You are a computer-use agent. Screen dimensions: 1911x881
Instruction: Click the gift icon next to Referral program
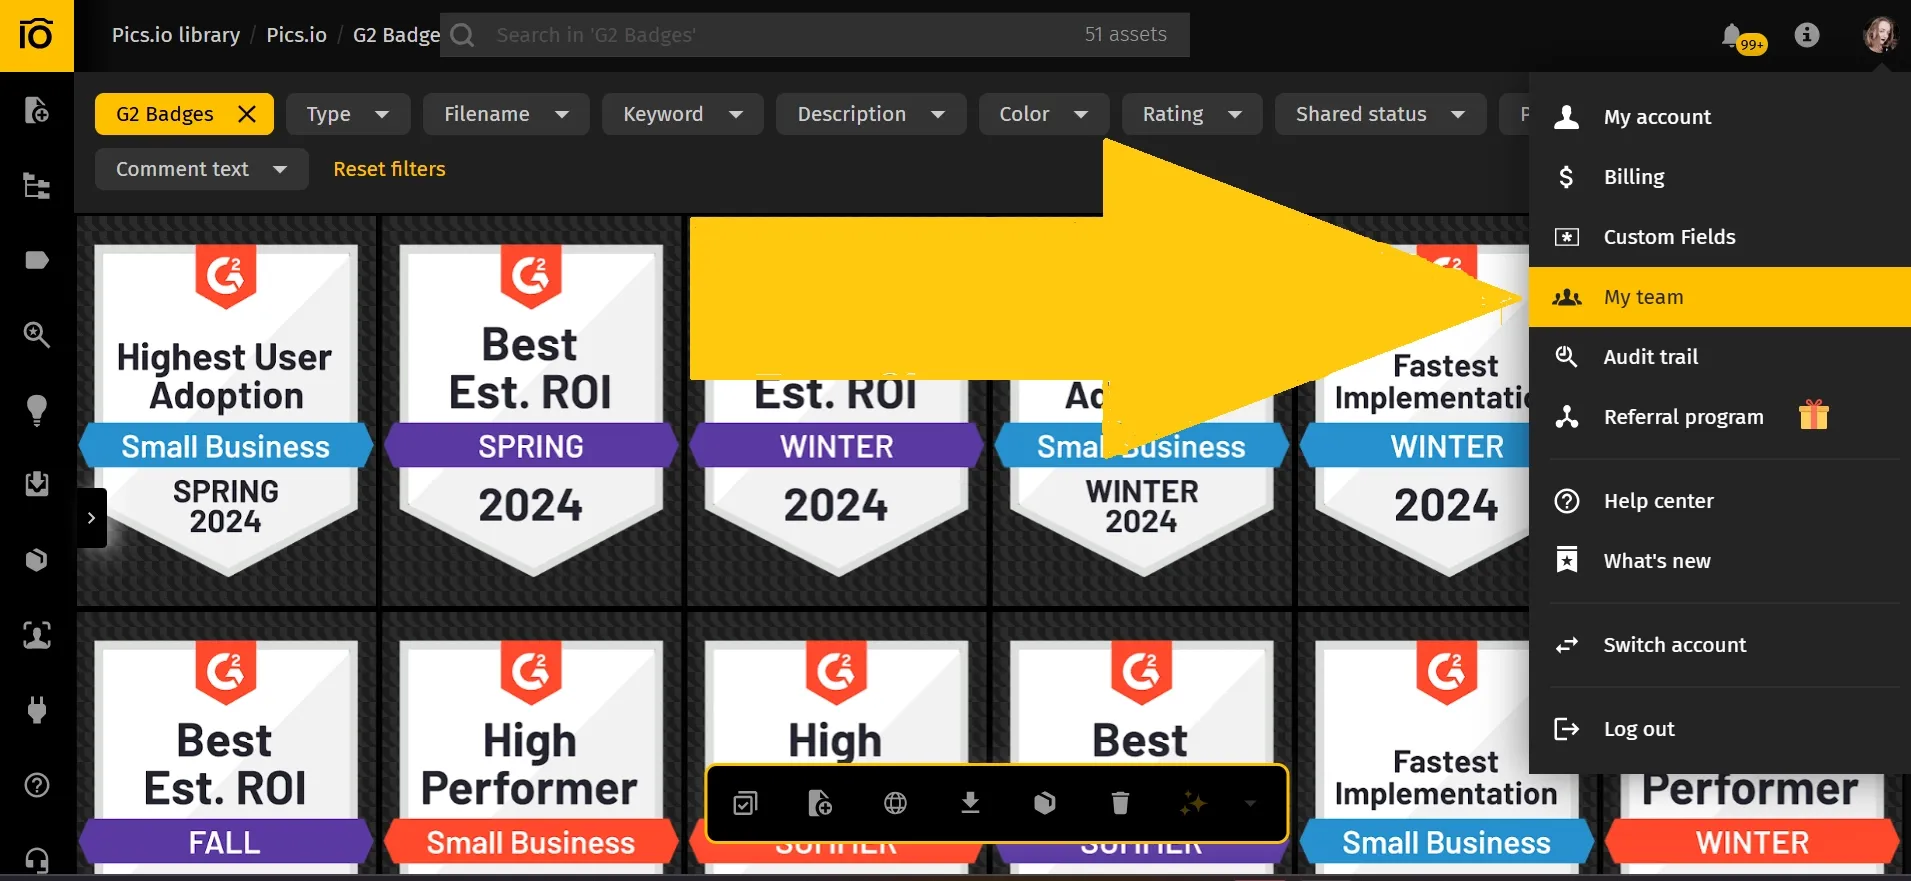point(1813,415)
